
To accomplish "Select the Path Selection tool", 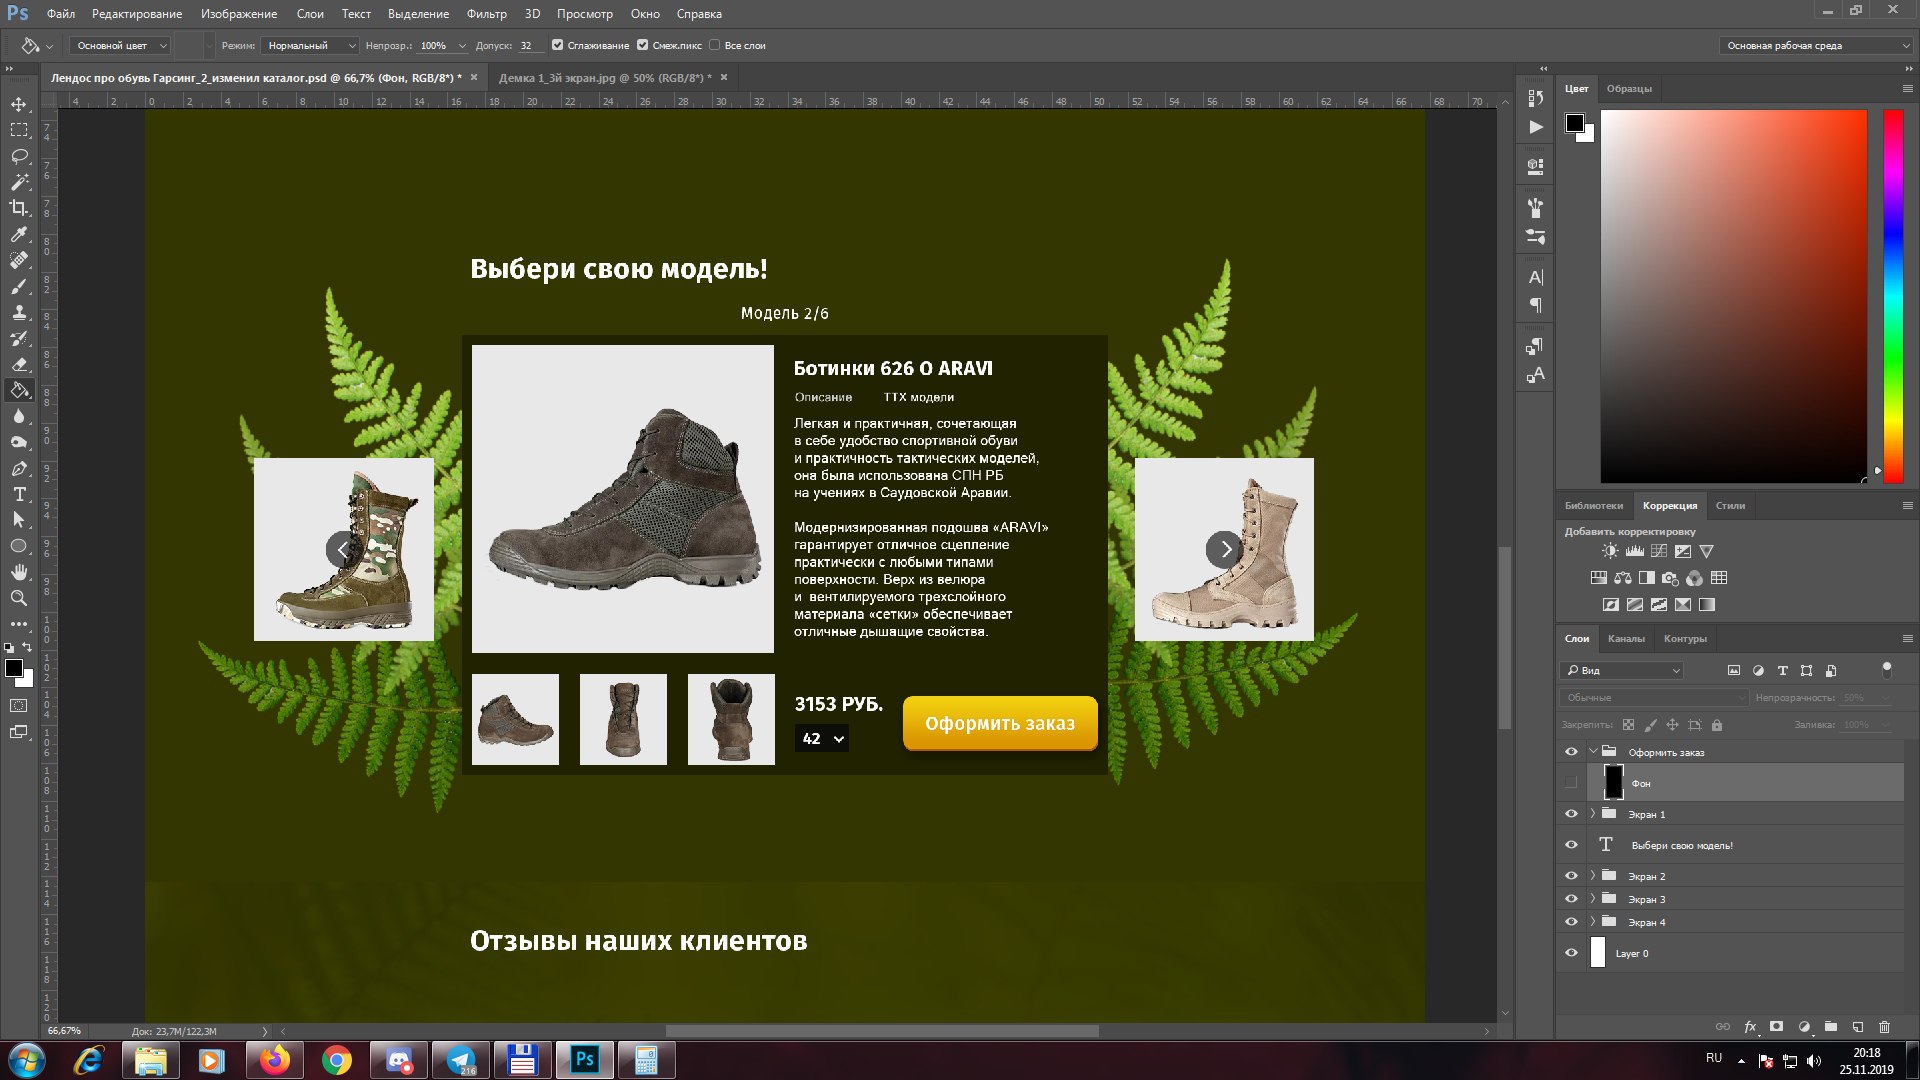I will coord(19,520).
